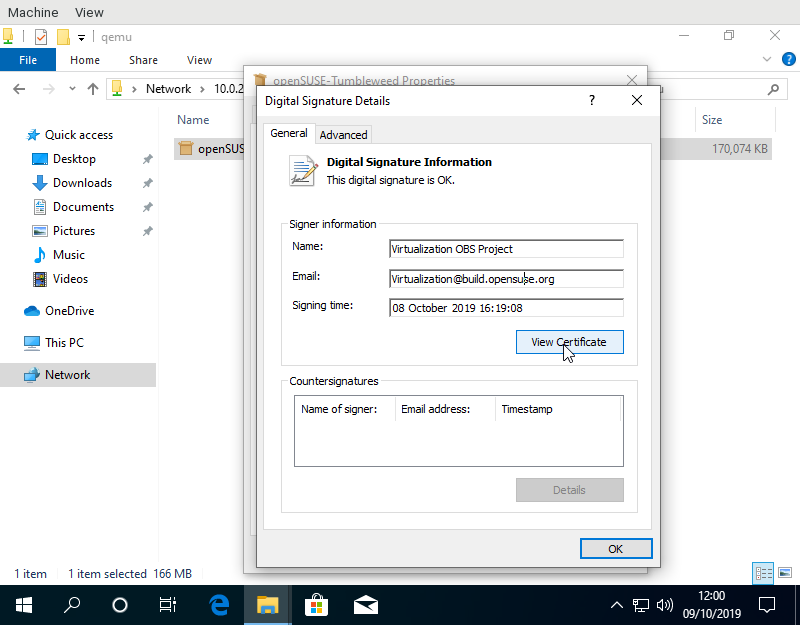Navigate up one folder level
Image resolution: width=800 pixels, height=625 pixels.
93,89
